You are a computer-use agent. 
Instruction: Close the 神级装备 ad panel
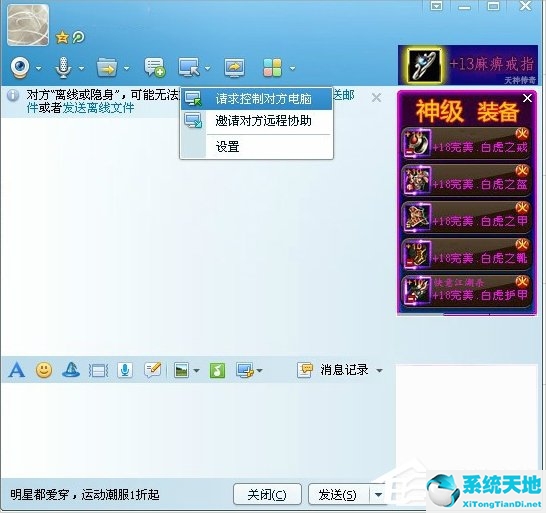[527, 99]
